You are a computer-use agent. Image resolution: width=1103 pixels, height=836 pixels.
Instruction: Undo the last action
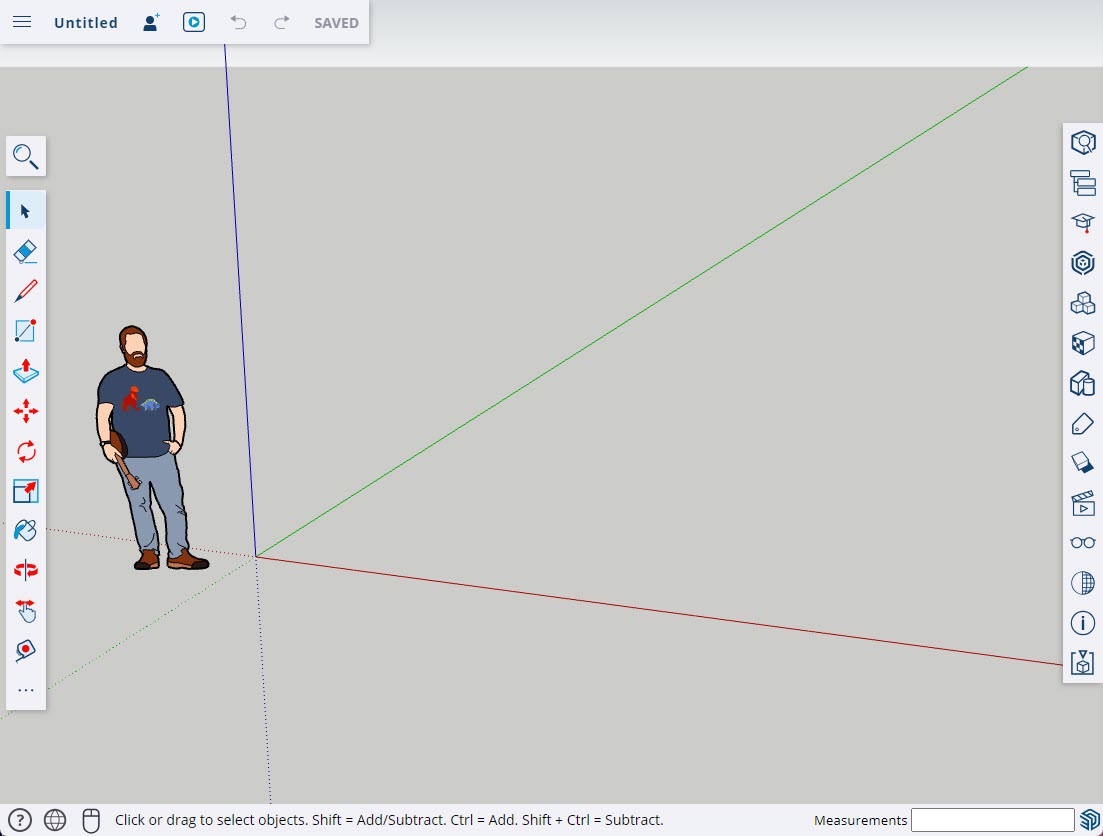coord(238,22)
